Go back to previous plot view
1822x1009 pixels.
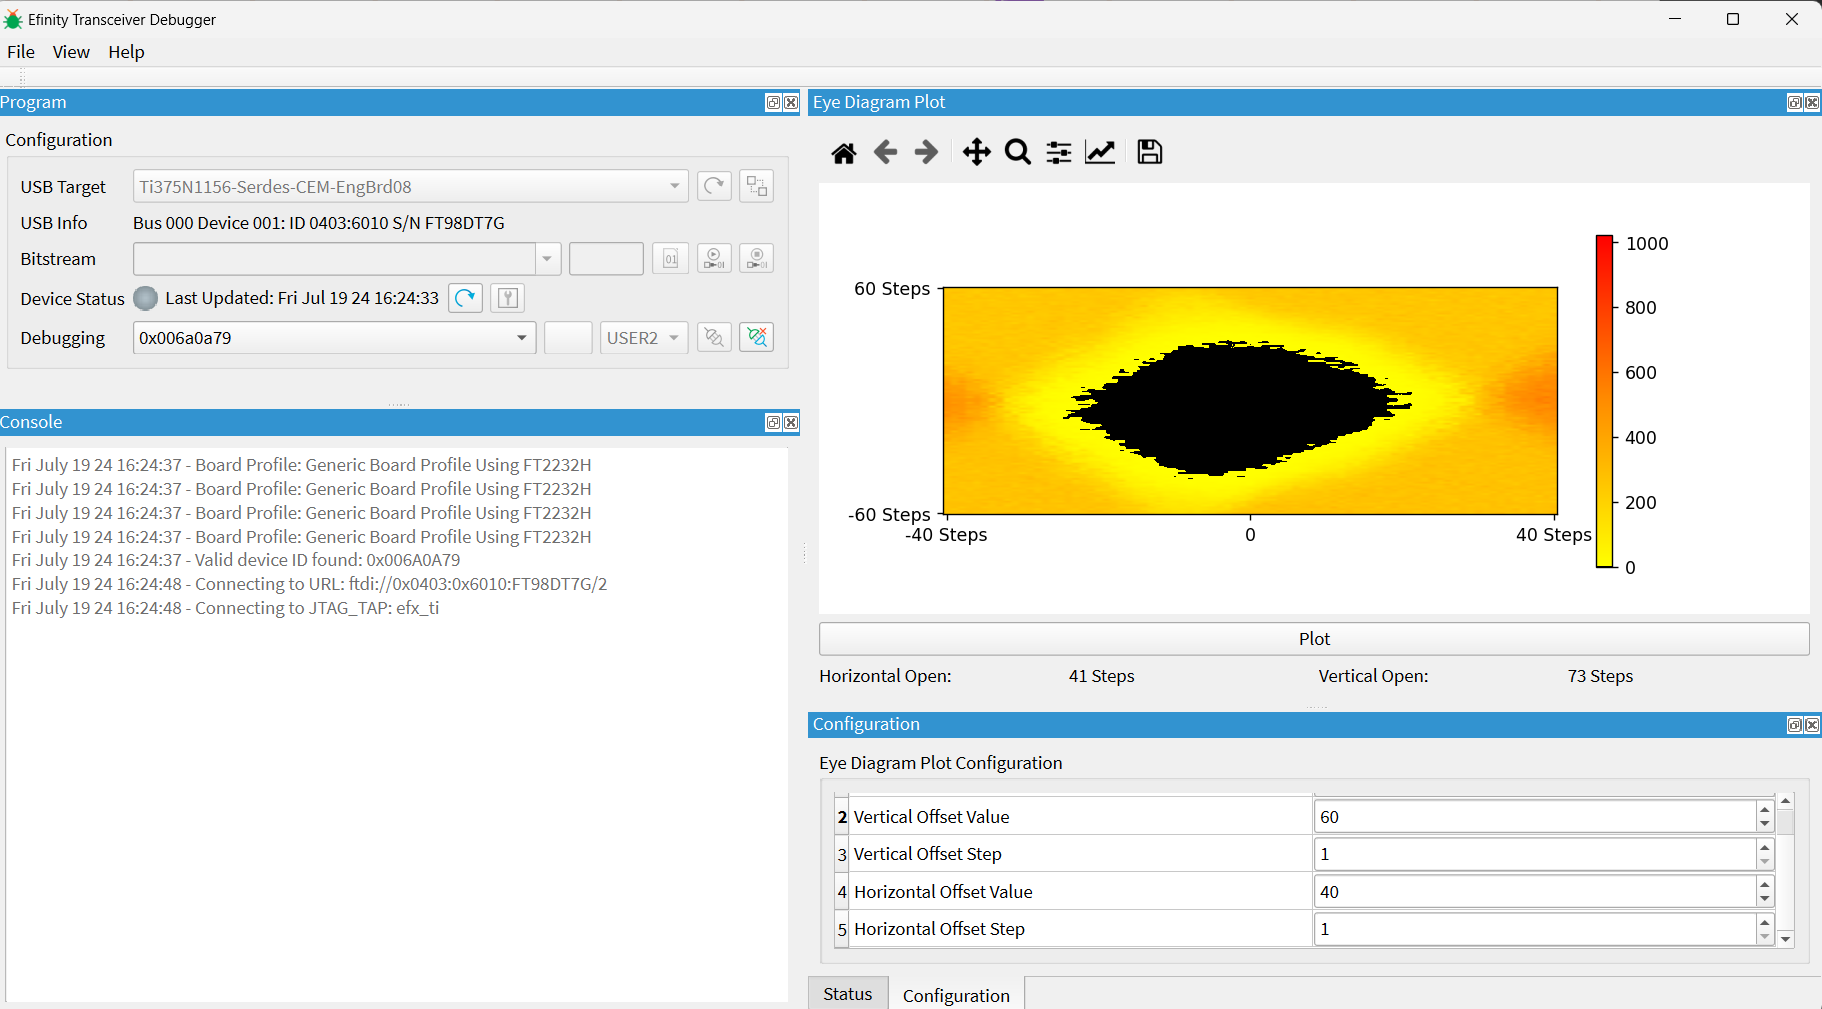click(885, 152)
